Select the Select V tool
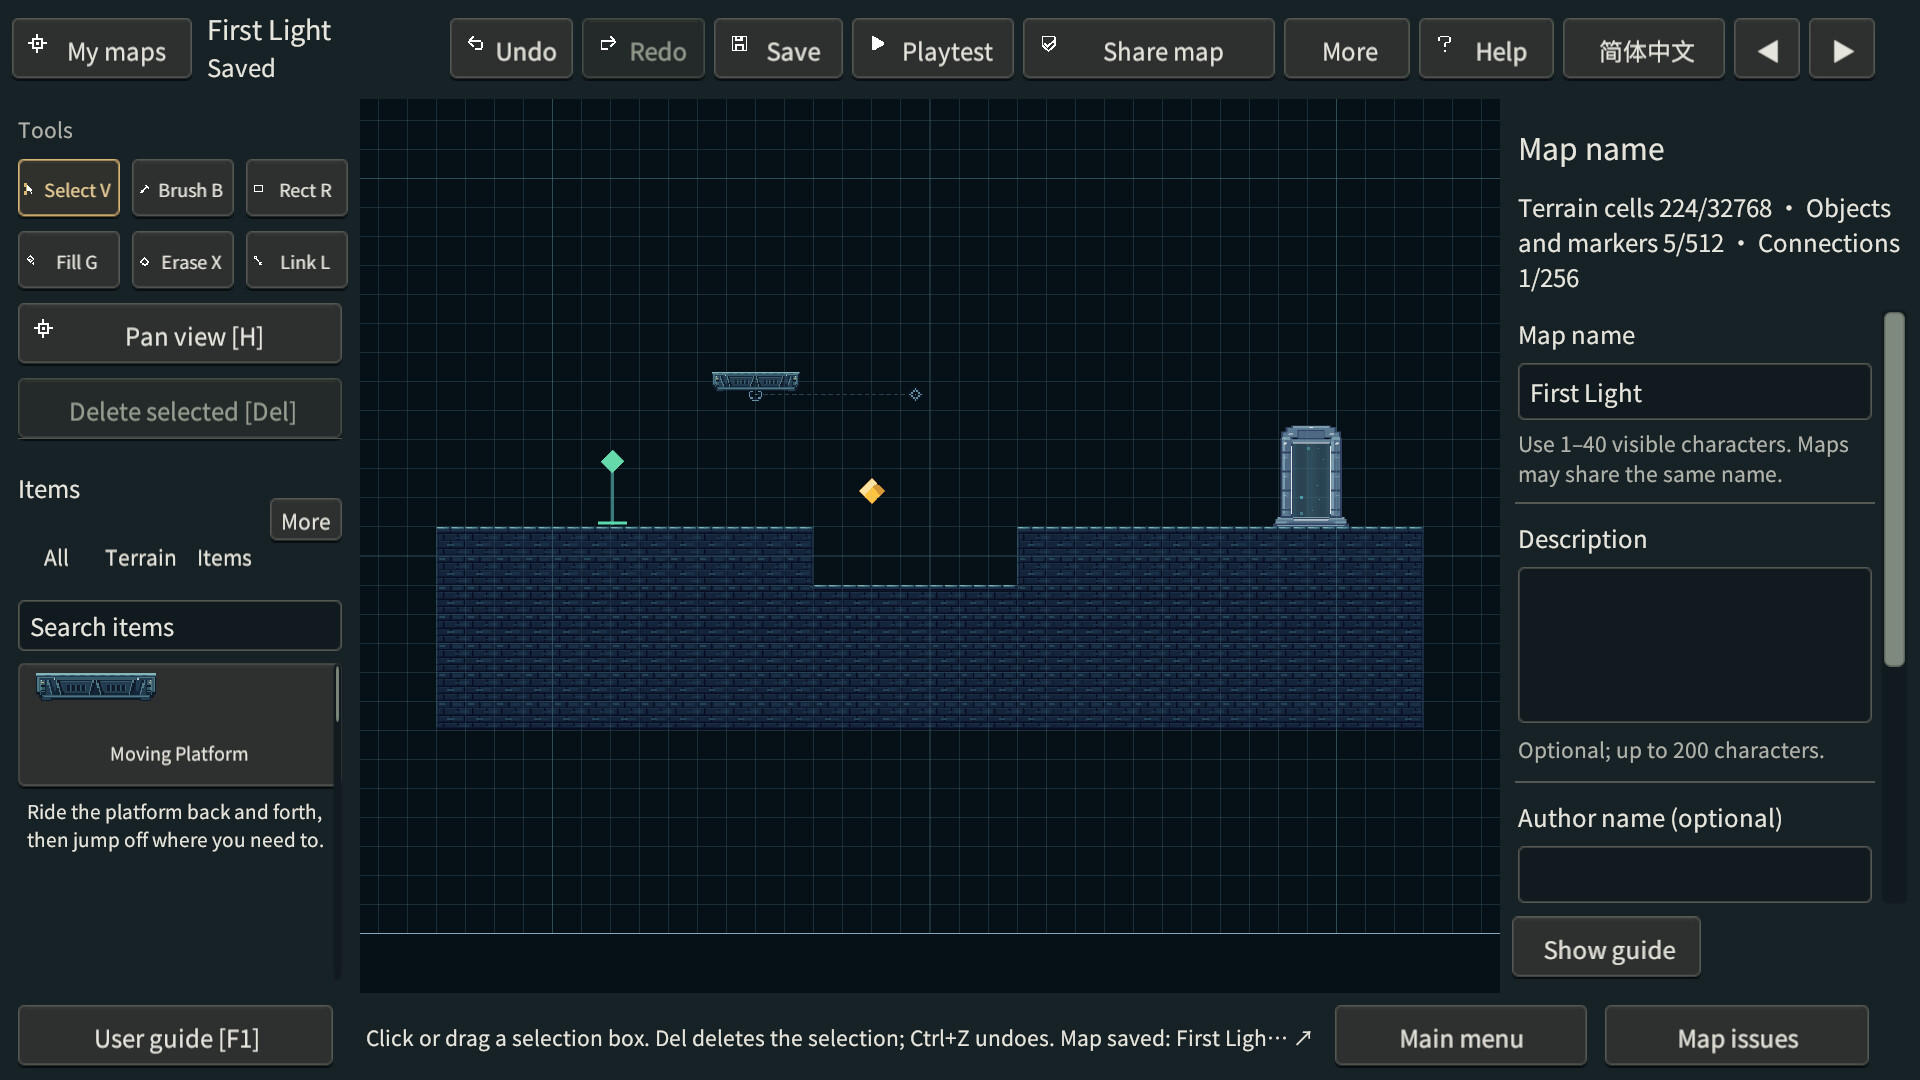The height and width of the screenshot is (1080, 1920). point(69,188)
